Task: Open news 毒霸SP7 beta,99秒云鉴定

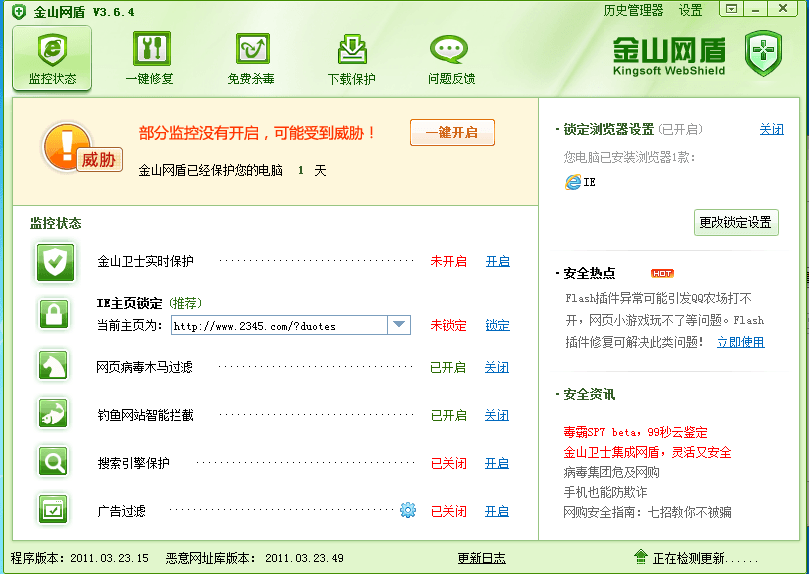Action: coord(635,432)
